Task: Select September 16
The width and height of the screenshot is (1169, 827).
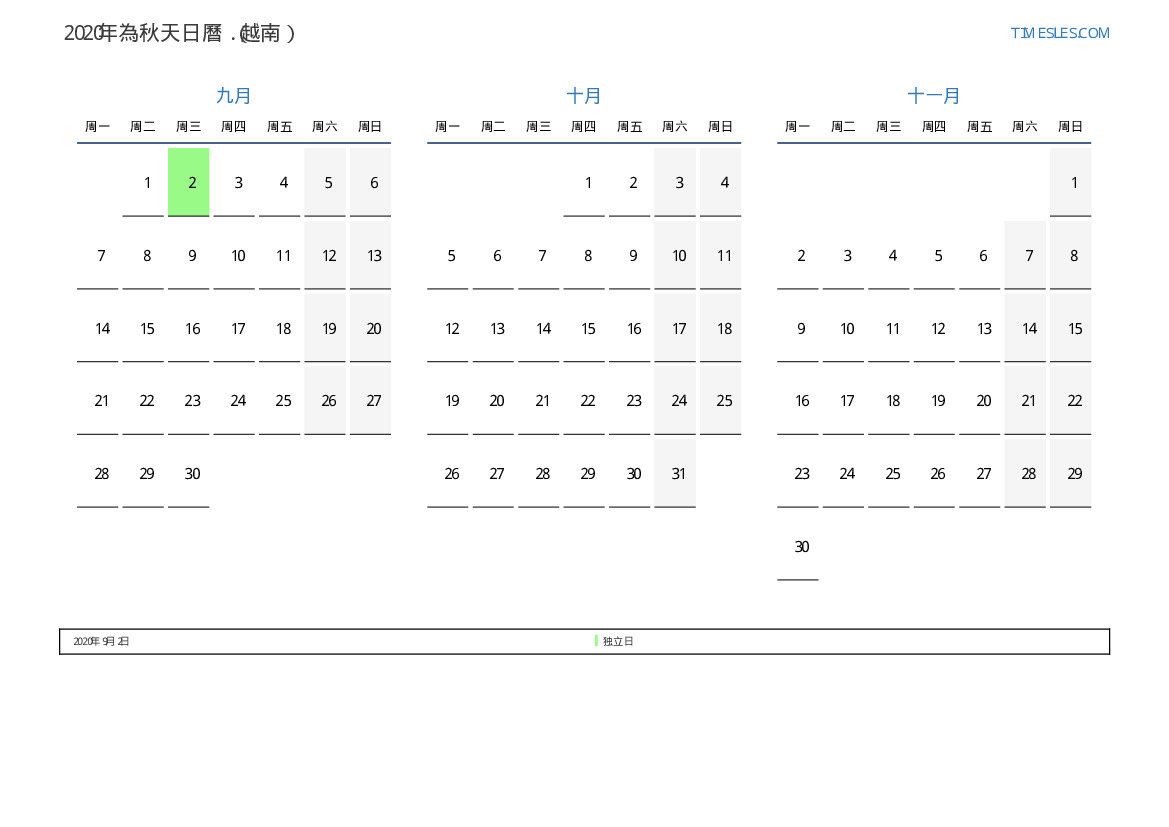Action: pos(189,328)
